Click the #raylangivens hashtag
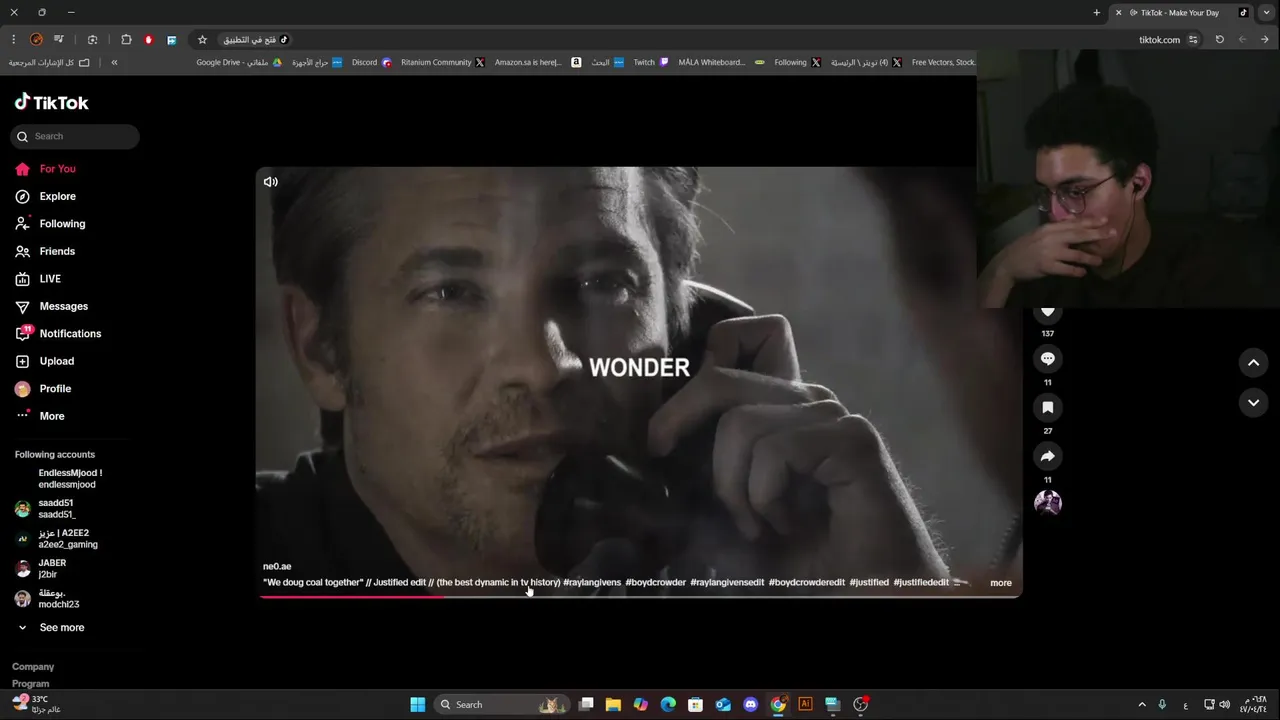The height and width of the screenshot is (720, 1280). pyautogui.click(x=592, y=582)
